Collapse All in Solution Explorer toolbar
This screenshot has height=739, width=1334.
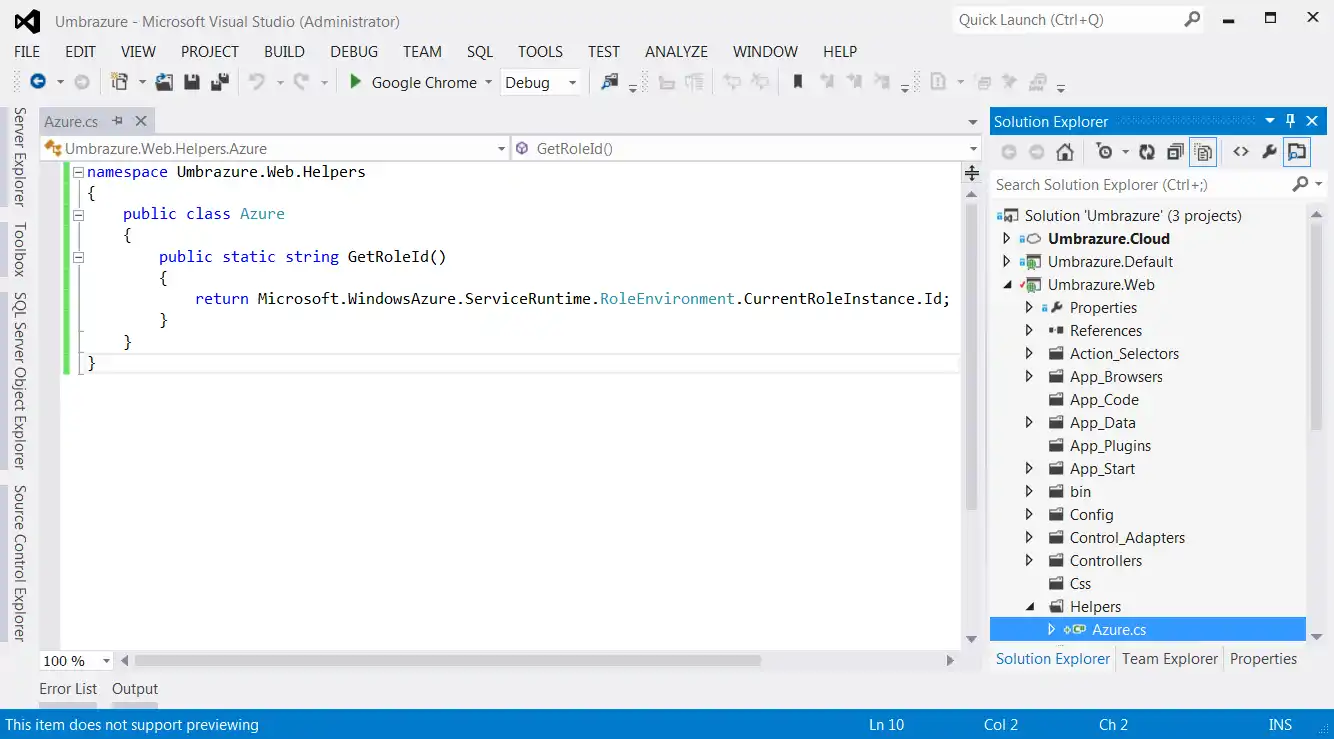[1175, 152]
